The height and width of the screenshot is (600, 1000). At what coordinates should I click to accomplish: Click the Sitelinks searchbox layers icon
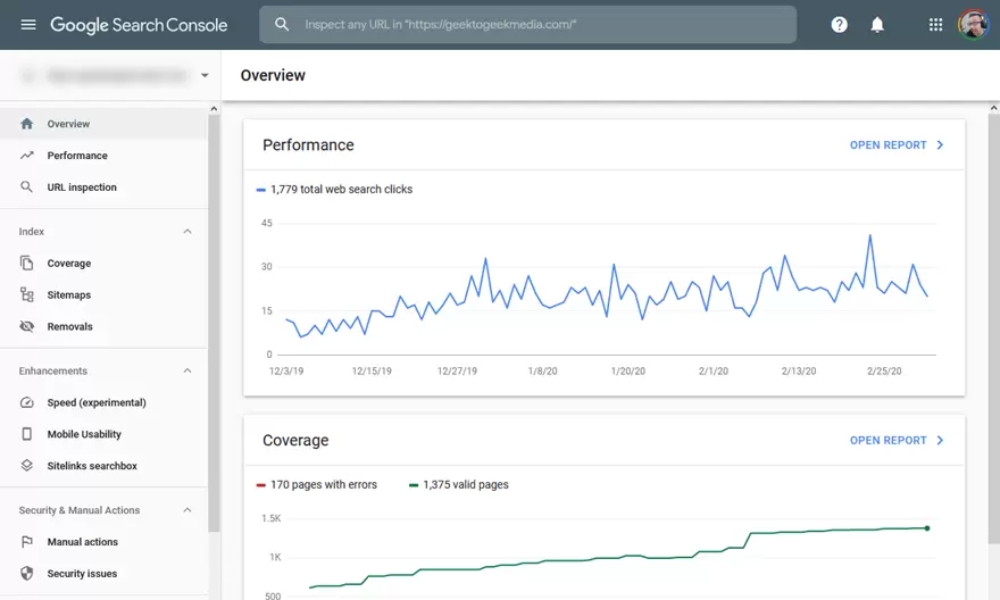[x=27, y=465]
